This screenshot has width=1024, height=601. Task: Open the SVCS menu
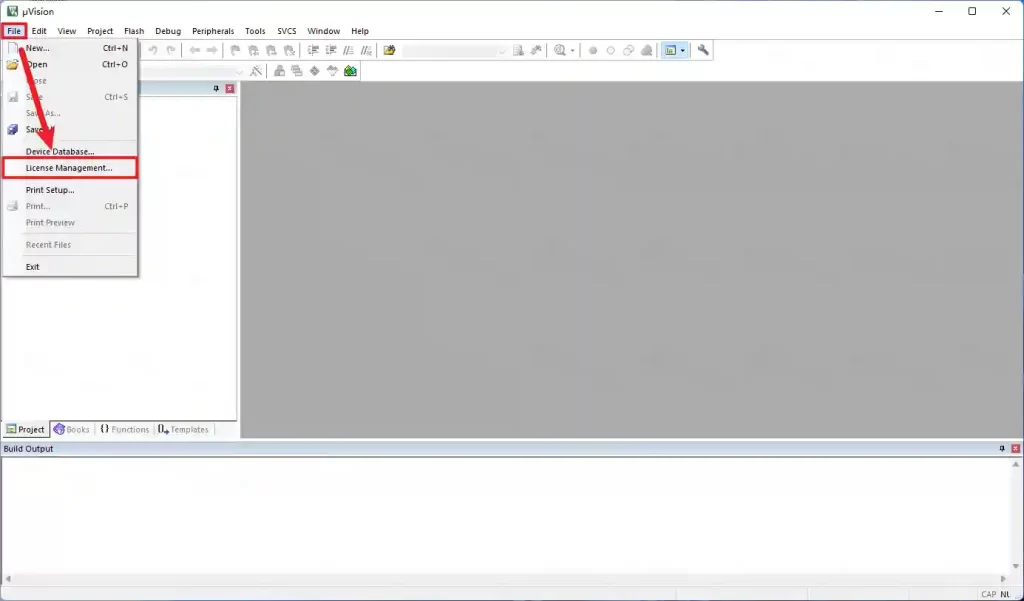click(287, 31)
